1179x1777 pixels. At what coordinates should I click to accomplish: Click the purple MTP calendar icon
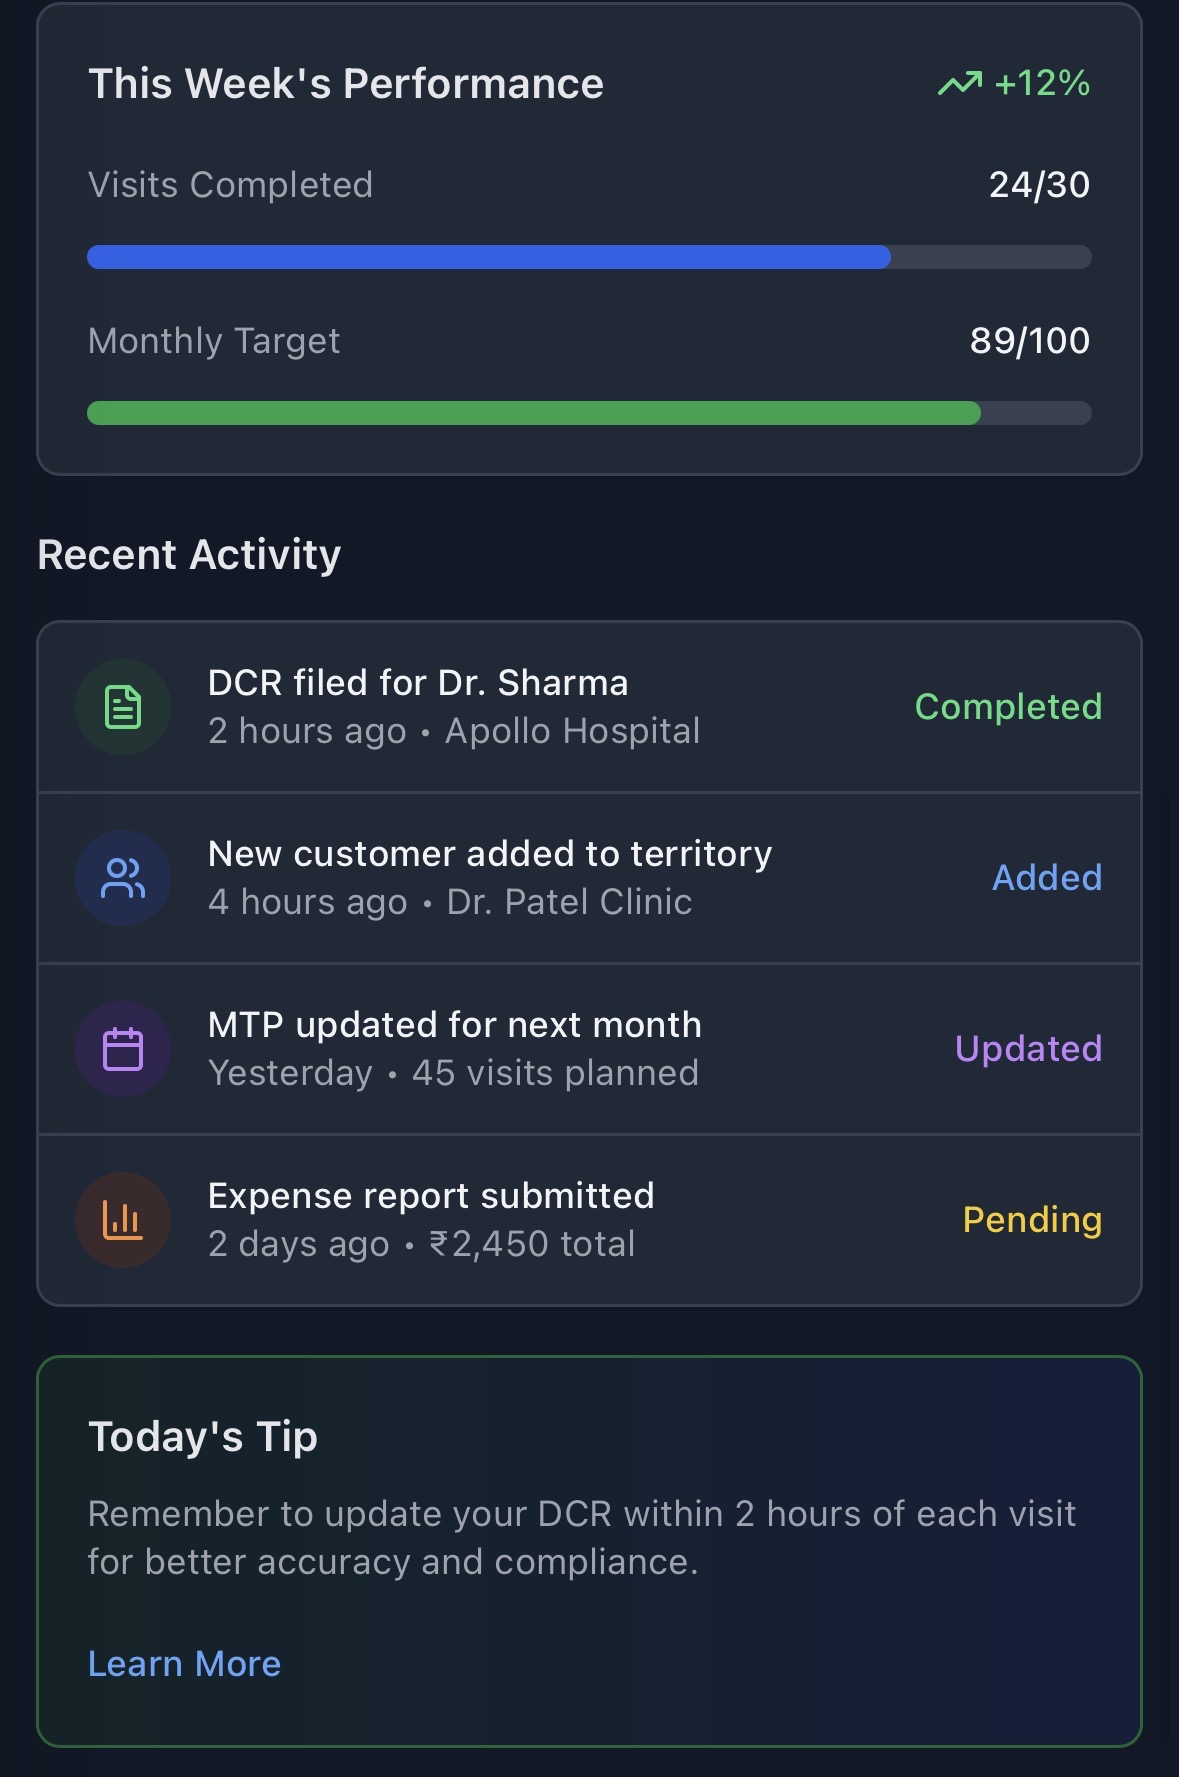pos(123,1049)
